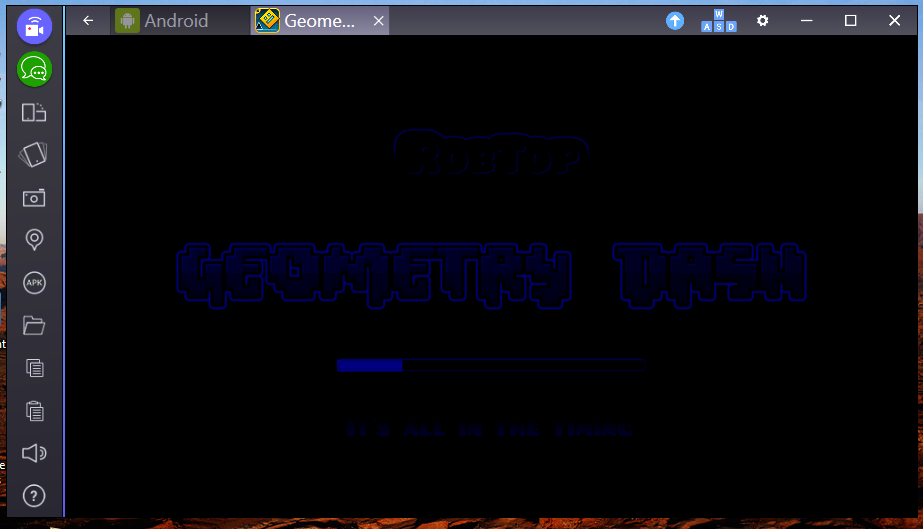Image resolution: width=923 pixels, height=529 pixels.
Task: Rotate screen using the tilted cards icon
Action: tap(34, 155)
